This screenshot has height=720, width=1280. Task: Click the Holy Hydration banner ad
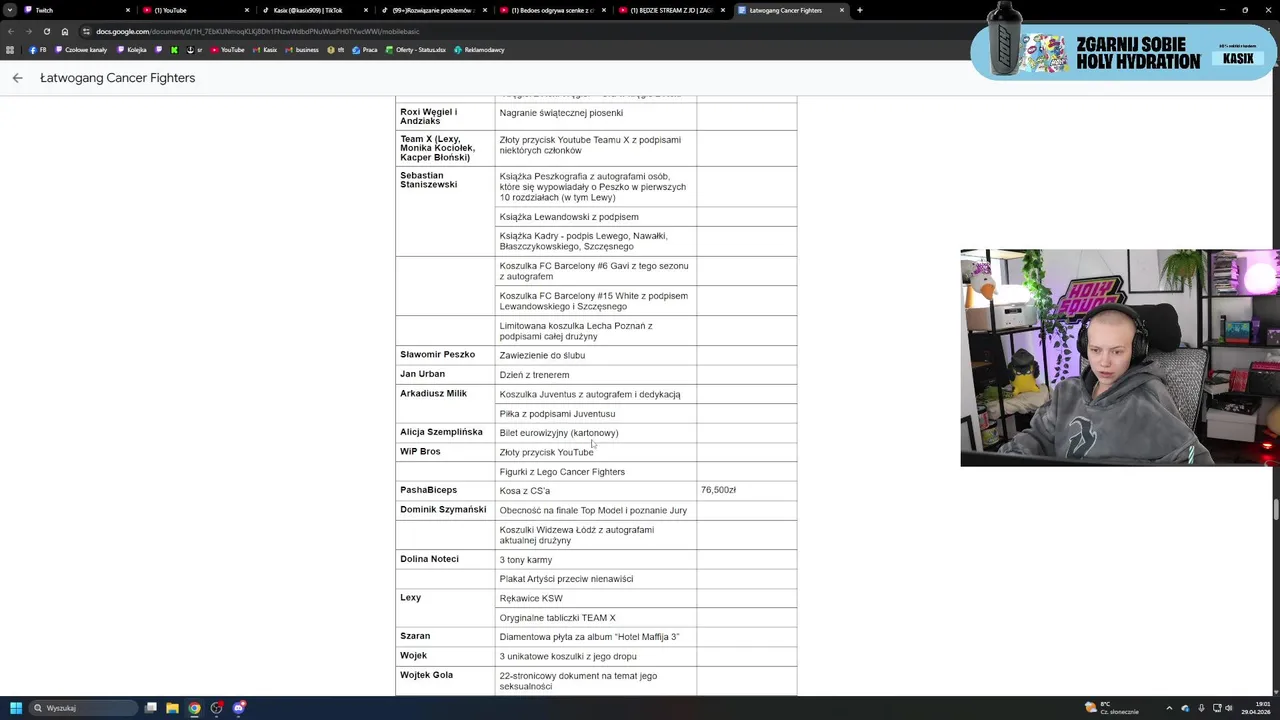click(x=1124, y=52)
